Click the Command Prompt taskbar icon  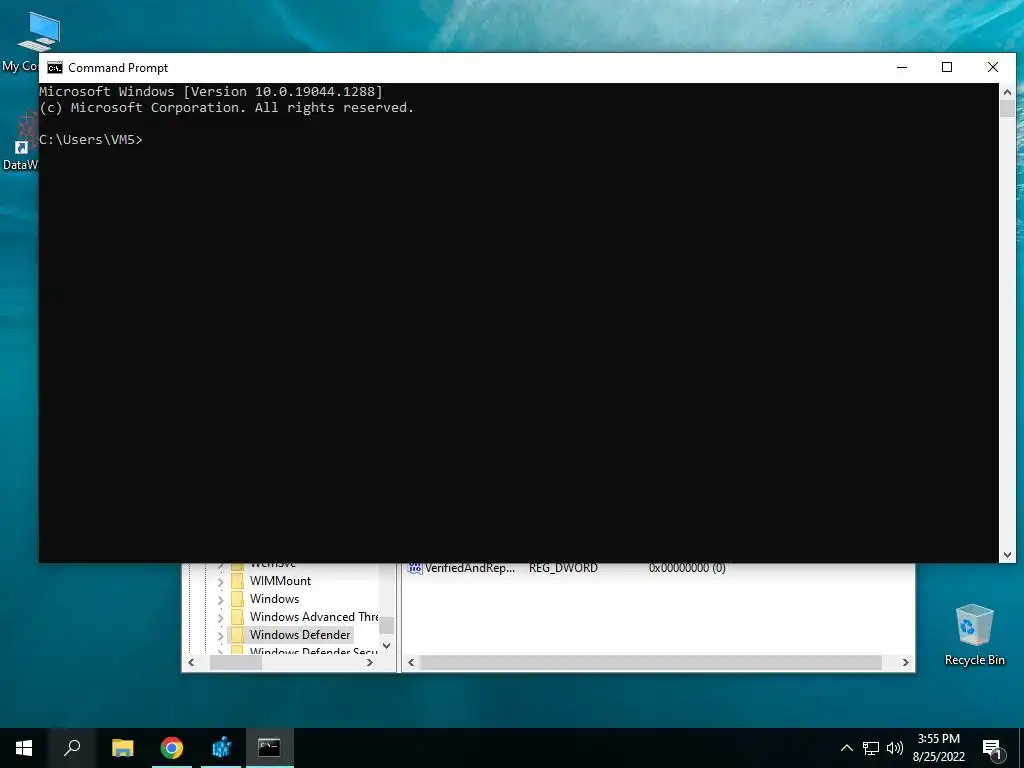pos(269,748)
